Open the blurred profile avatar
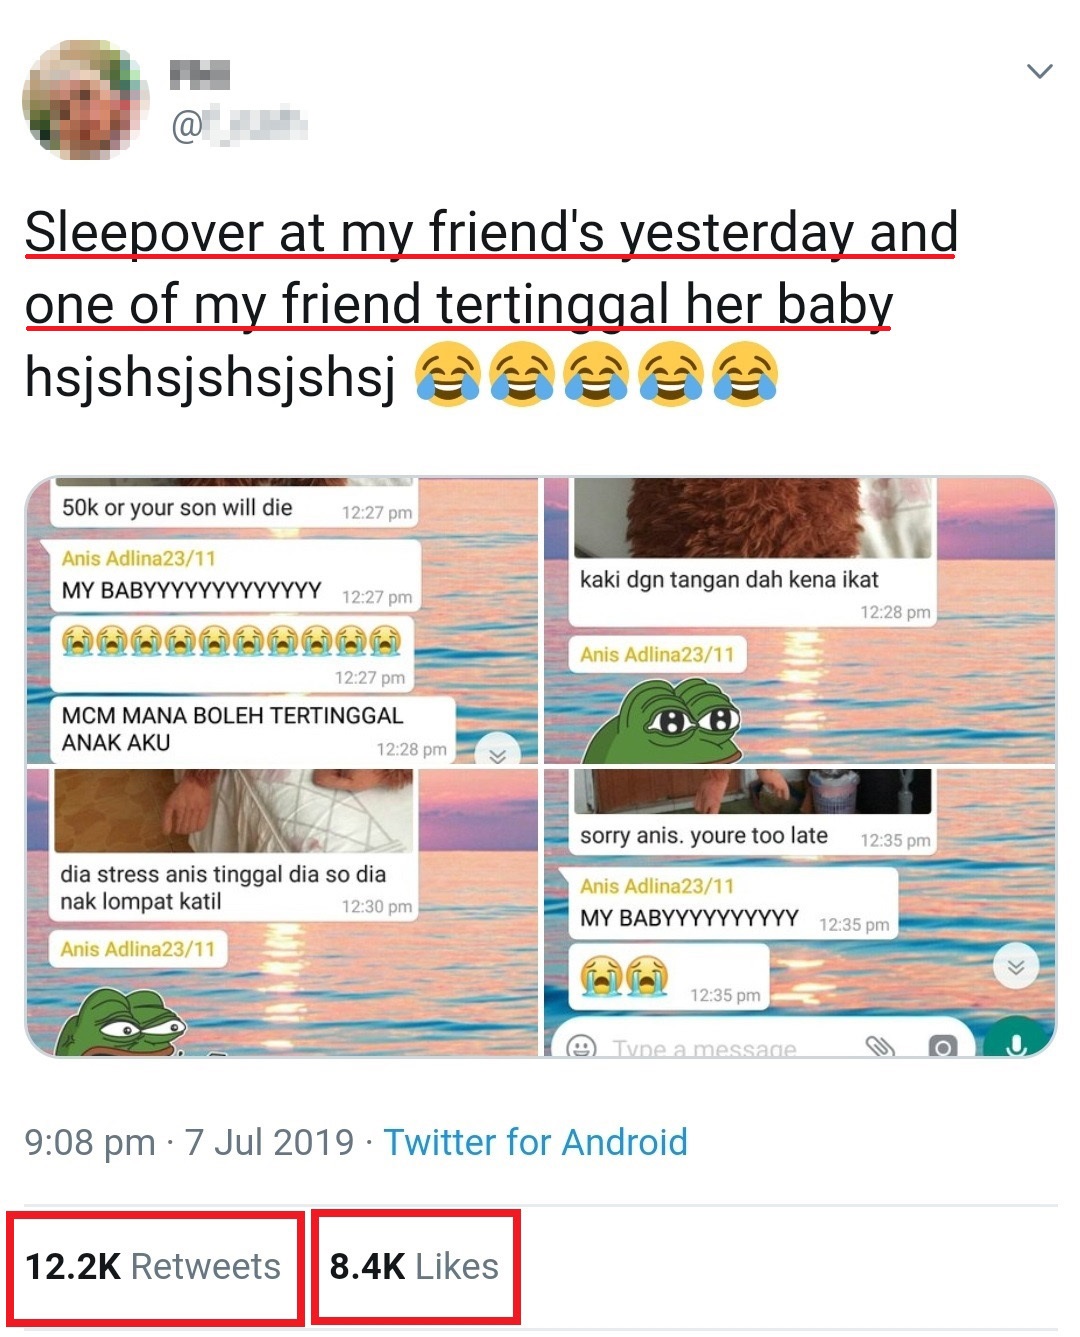 [86, 100]
